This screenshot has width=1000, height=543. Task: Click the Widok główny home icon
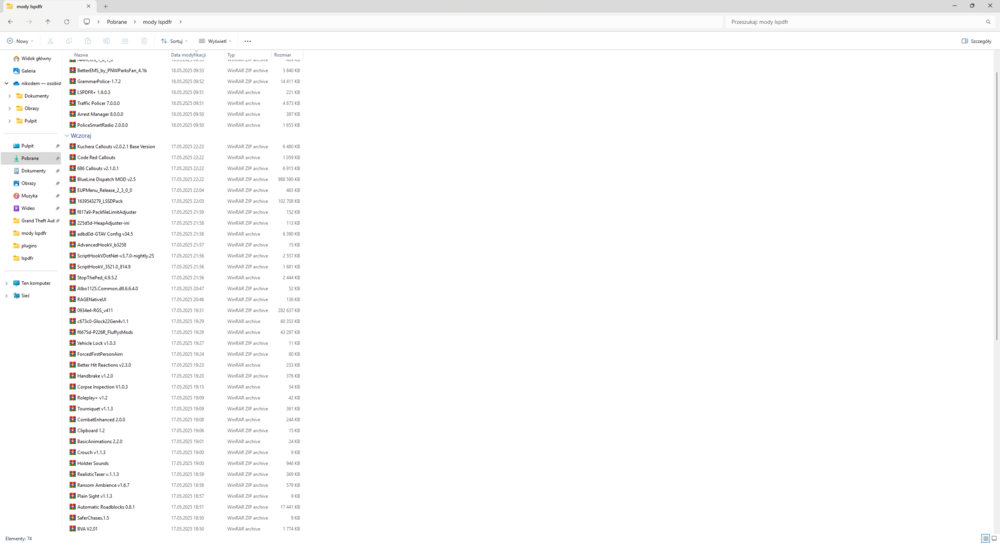(17, 58)
